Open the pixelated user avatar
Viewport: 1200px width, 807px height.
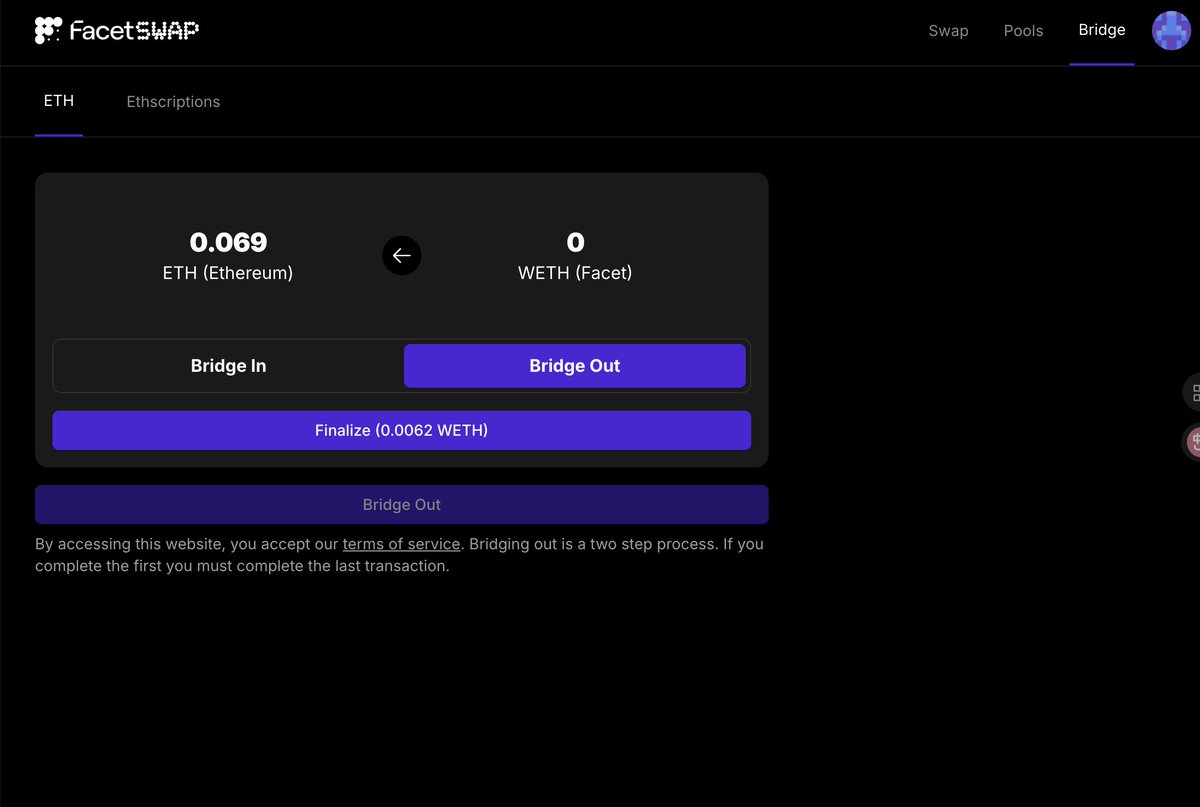pos(1171,31)
